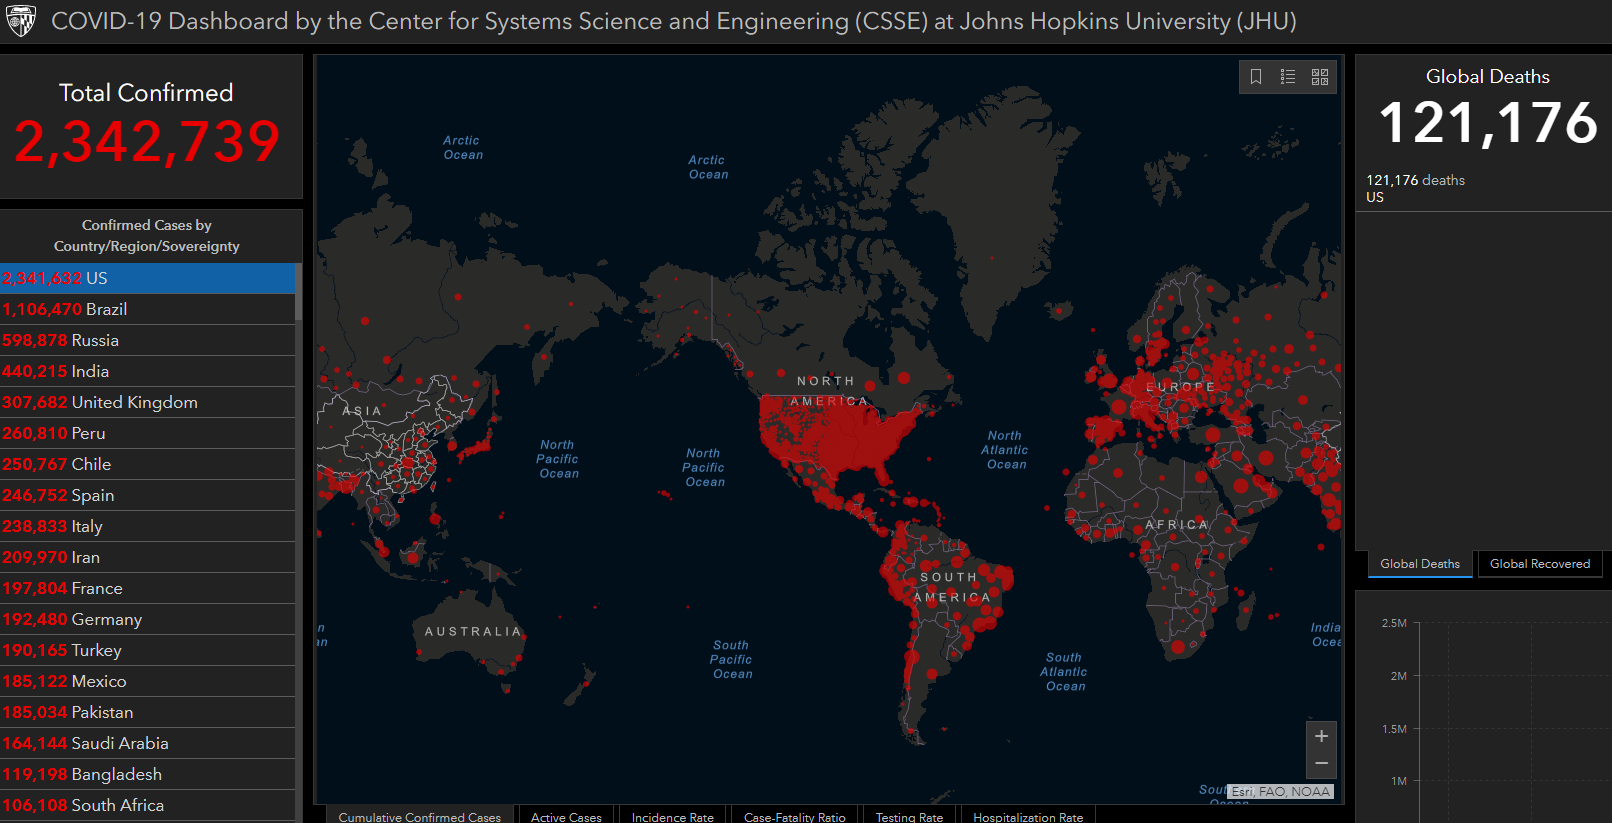1612x823 pixels.
Task: Switch to the Incidence Rate tab
Action: [673, 816]
